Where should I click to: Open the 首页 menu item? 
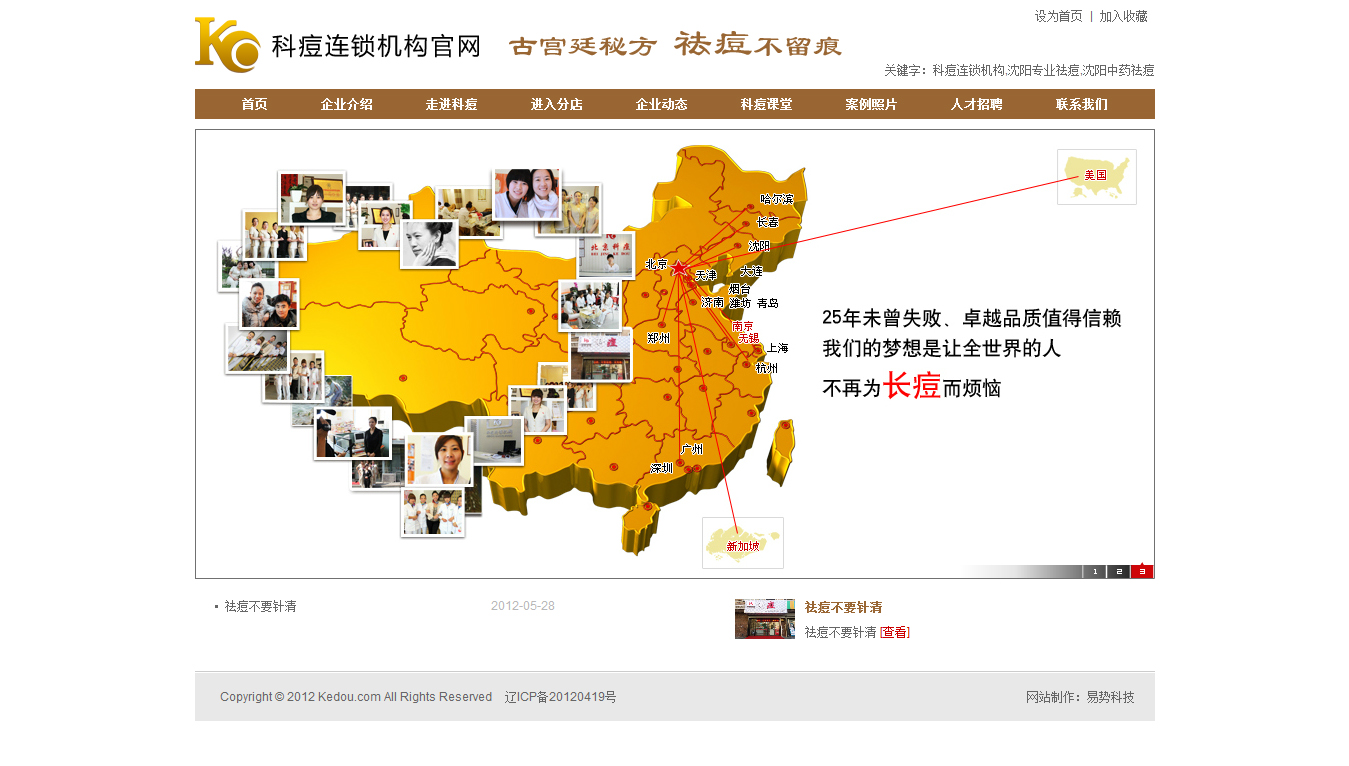pos(254,104)
